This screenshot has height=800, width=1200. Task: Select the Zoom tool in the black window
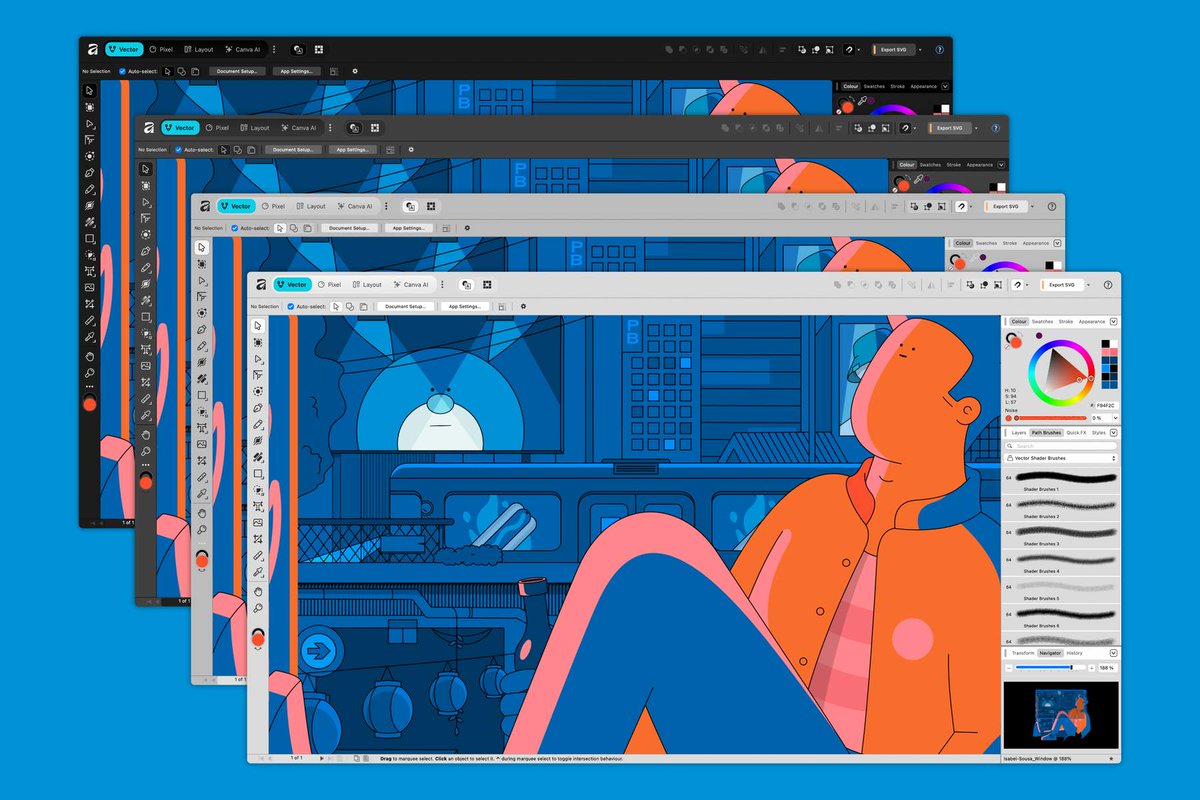pos(89,372)
